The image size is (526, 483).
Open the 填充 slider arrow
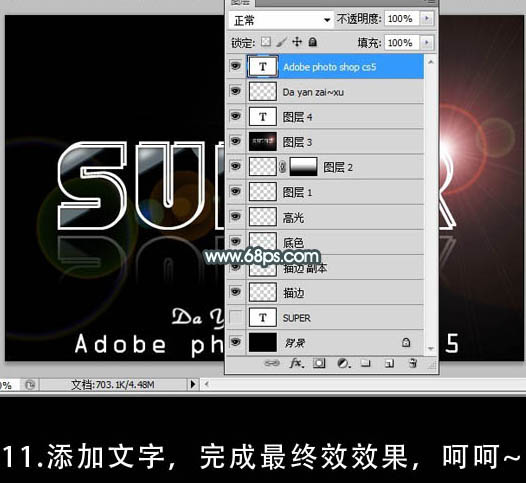click(427, 43)
